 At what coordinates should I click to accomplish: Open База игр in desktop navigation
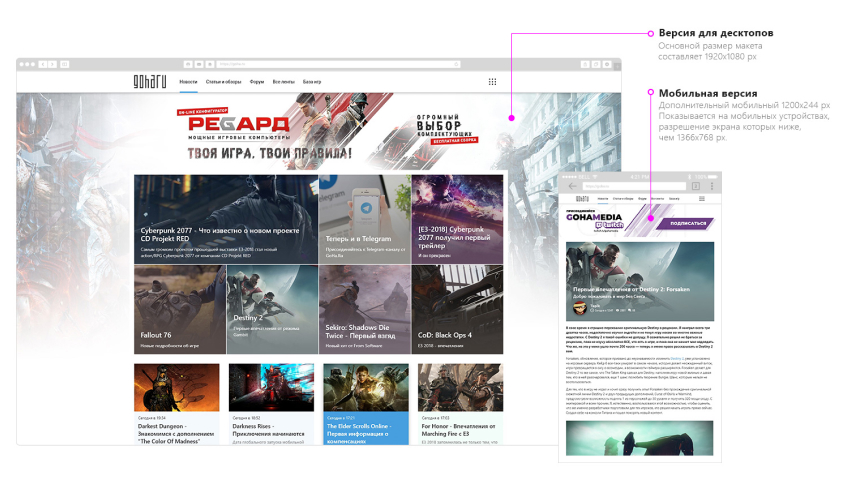[x=312, y=82]
